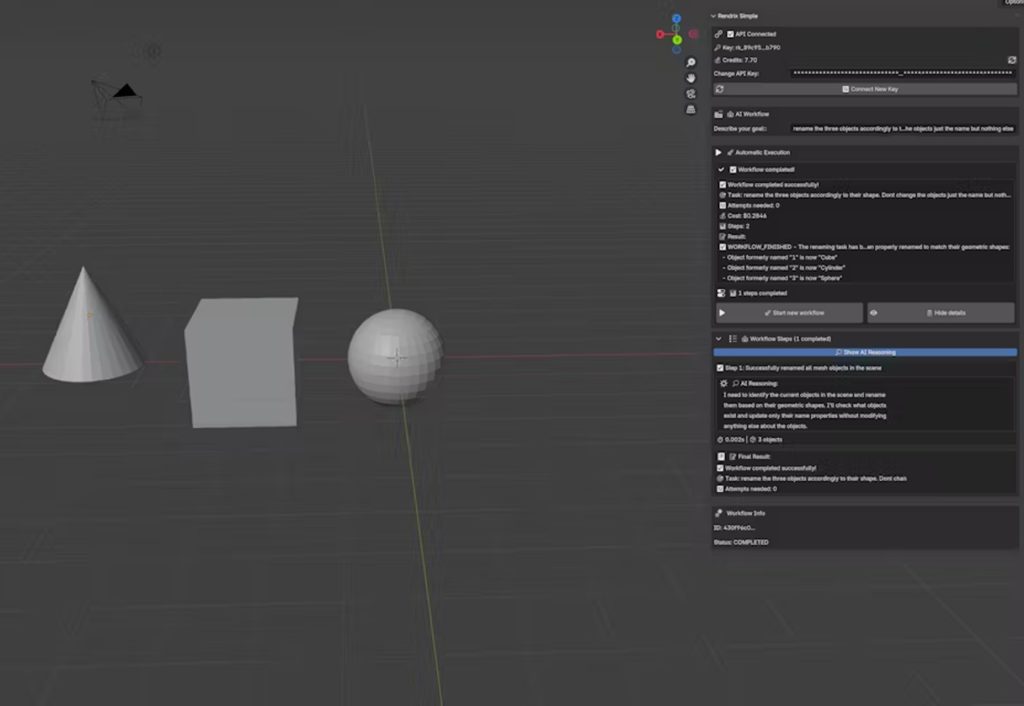Click the gear icon beside AI Reasoning

pyautogui.click(x=724, y=383)
